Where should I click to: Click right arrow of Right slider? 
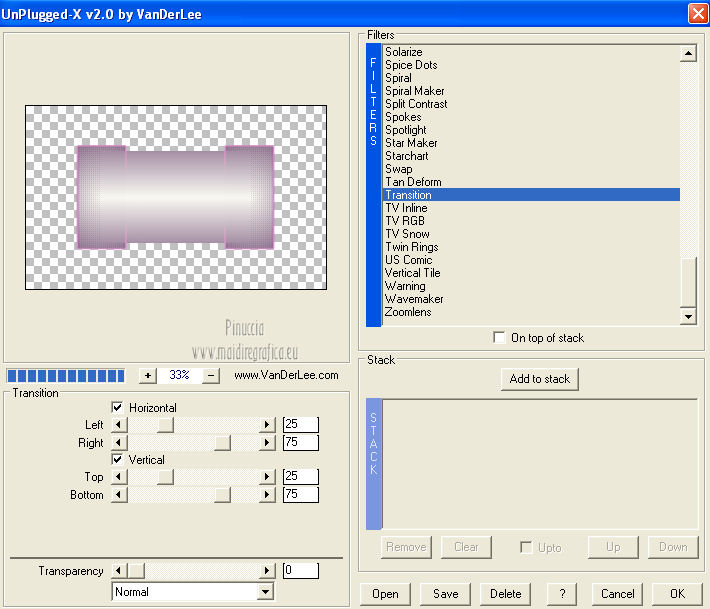click(x=267, y=442)
